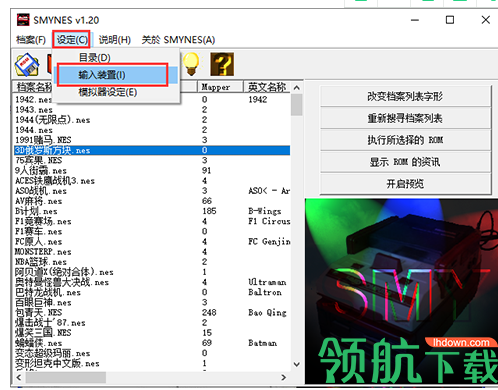498x390 pixels.
Task: Click the horizontal scrollbar left arrow
Action: pyautogui.click(x=19, y=378)
